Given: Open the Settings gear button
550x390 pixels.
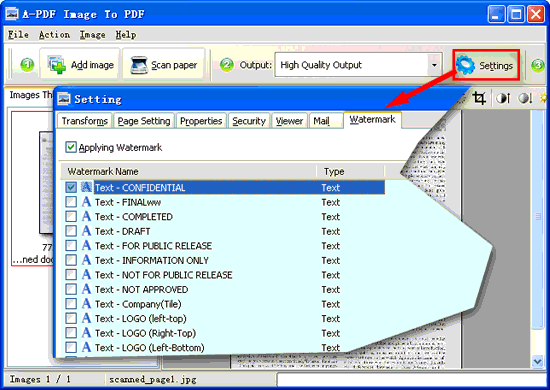Looking at the screenshot, I should 486,65.
